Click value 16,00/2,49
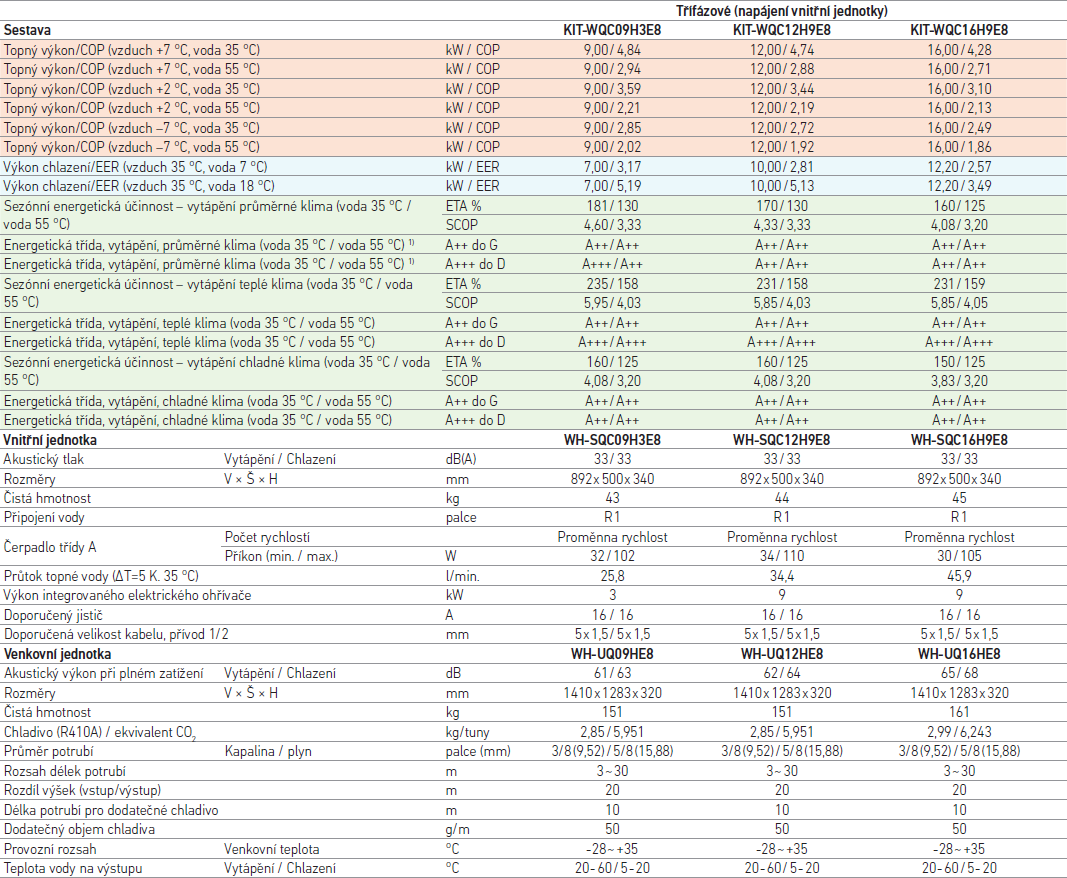The height and width of the screenshot is (878, 1067). pyautogui.click(x=959, y=128)
